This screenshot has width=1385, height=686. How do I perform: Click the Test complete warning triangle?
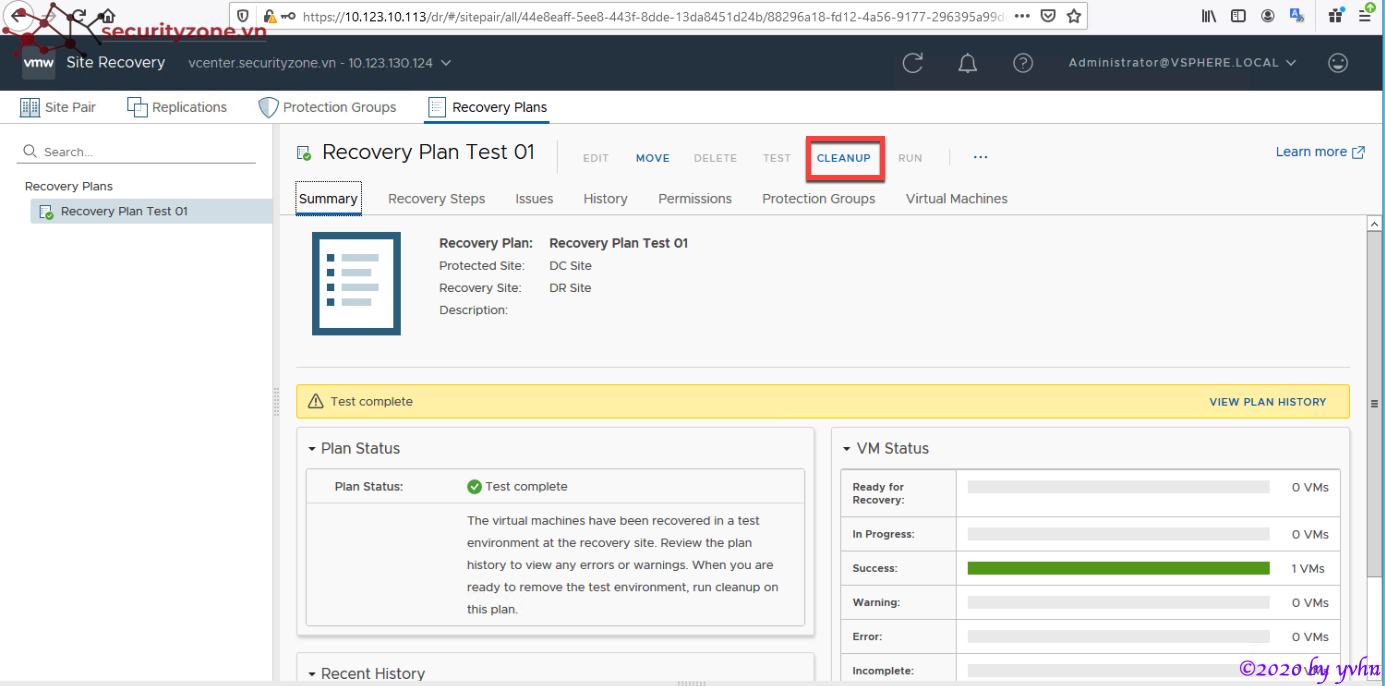(x=316, y=401)
